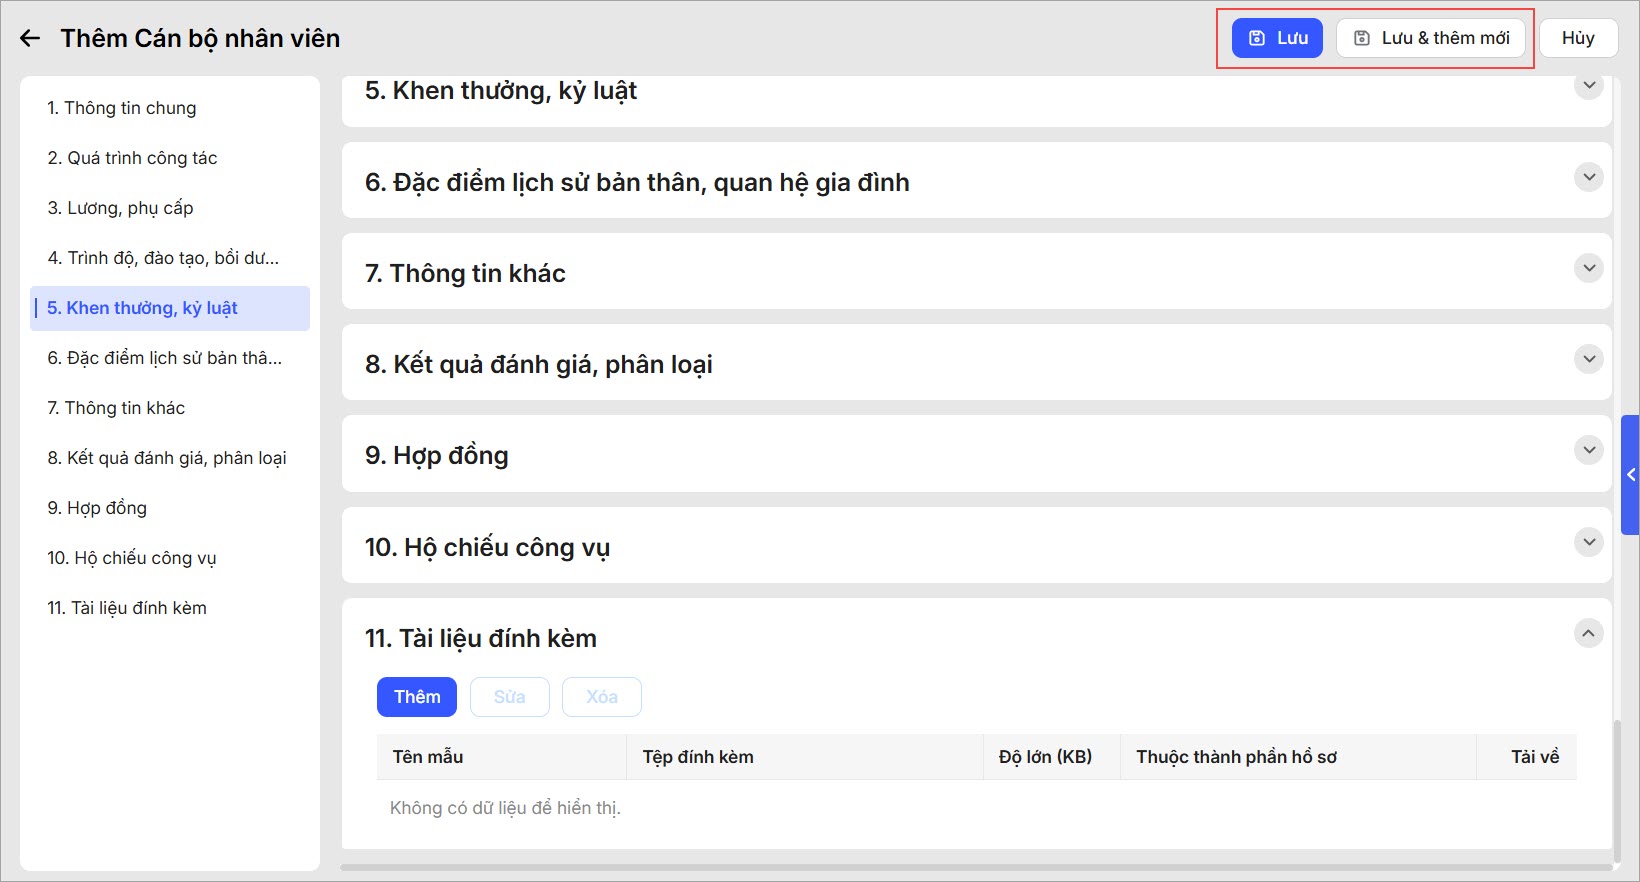Image resolution: width=1640 pixels, height=882 pixels.
Task: Click Lưu & thêm mới button
Action: [x=1431, y=38]
